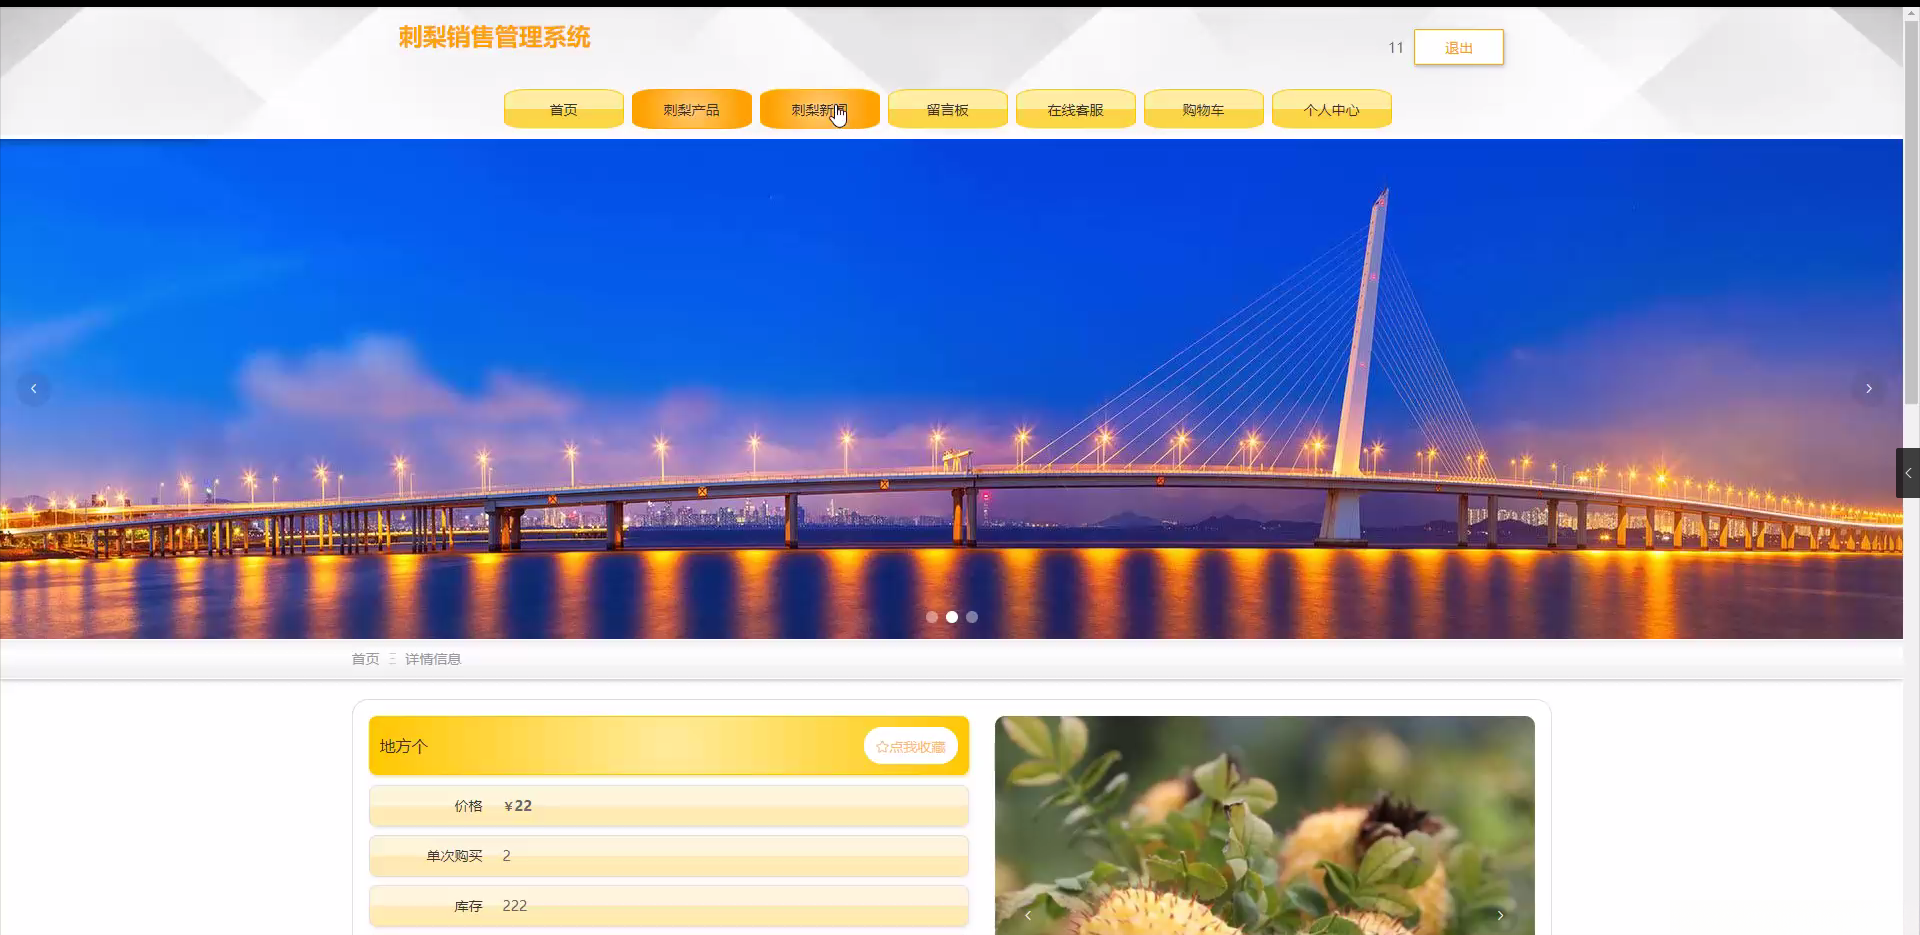The height and width of the screenshot is (935, 1920).
Task: Select the first carousel indicator dot
Action: [932, 617]
